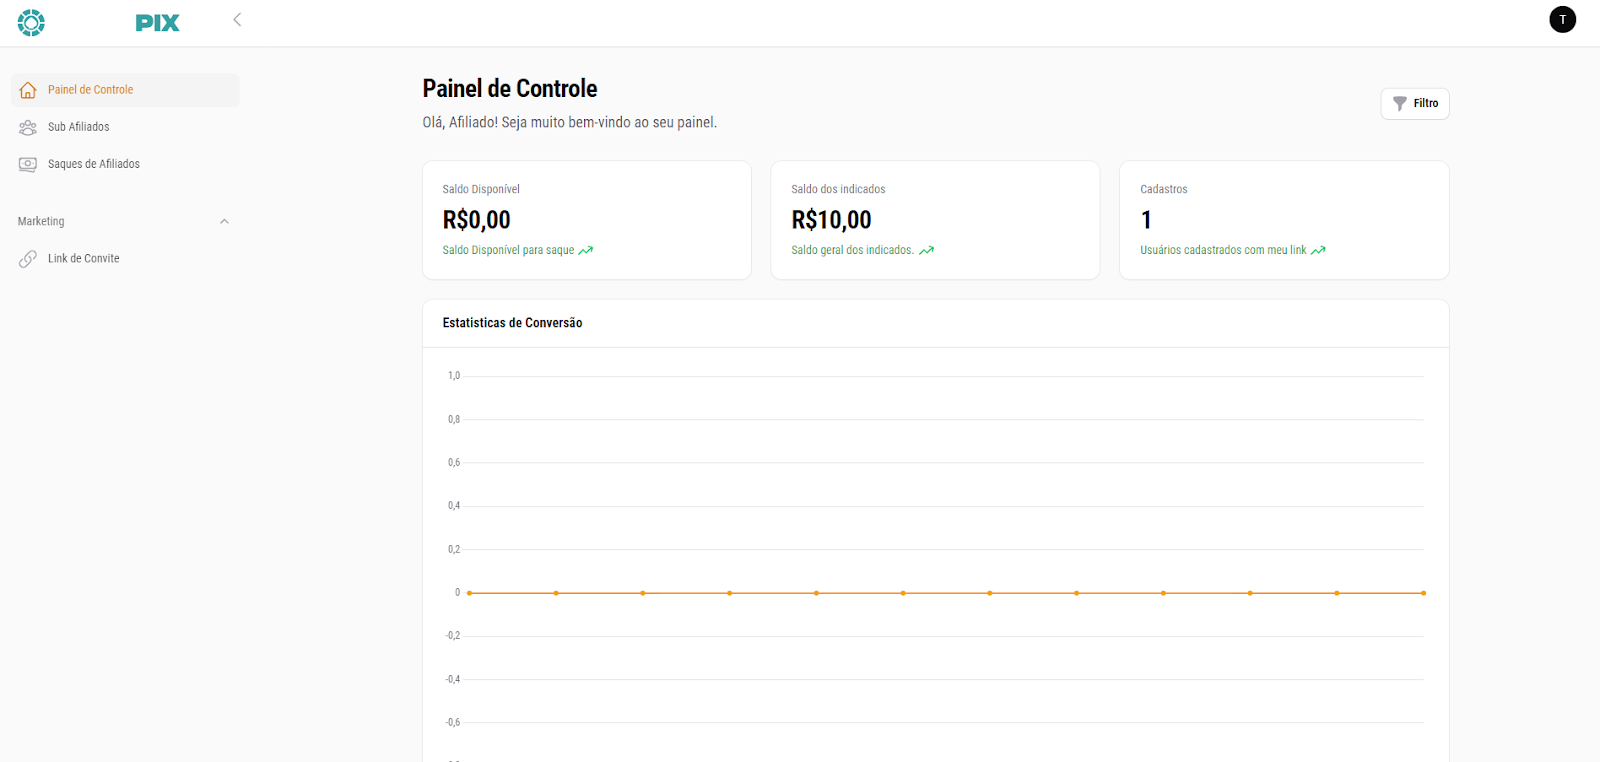Open the user avatar menu
Screen dimensions: 1600x762
tap(1562, 20)
